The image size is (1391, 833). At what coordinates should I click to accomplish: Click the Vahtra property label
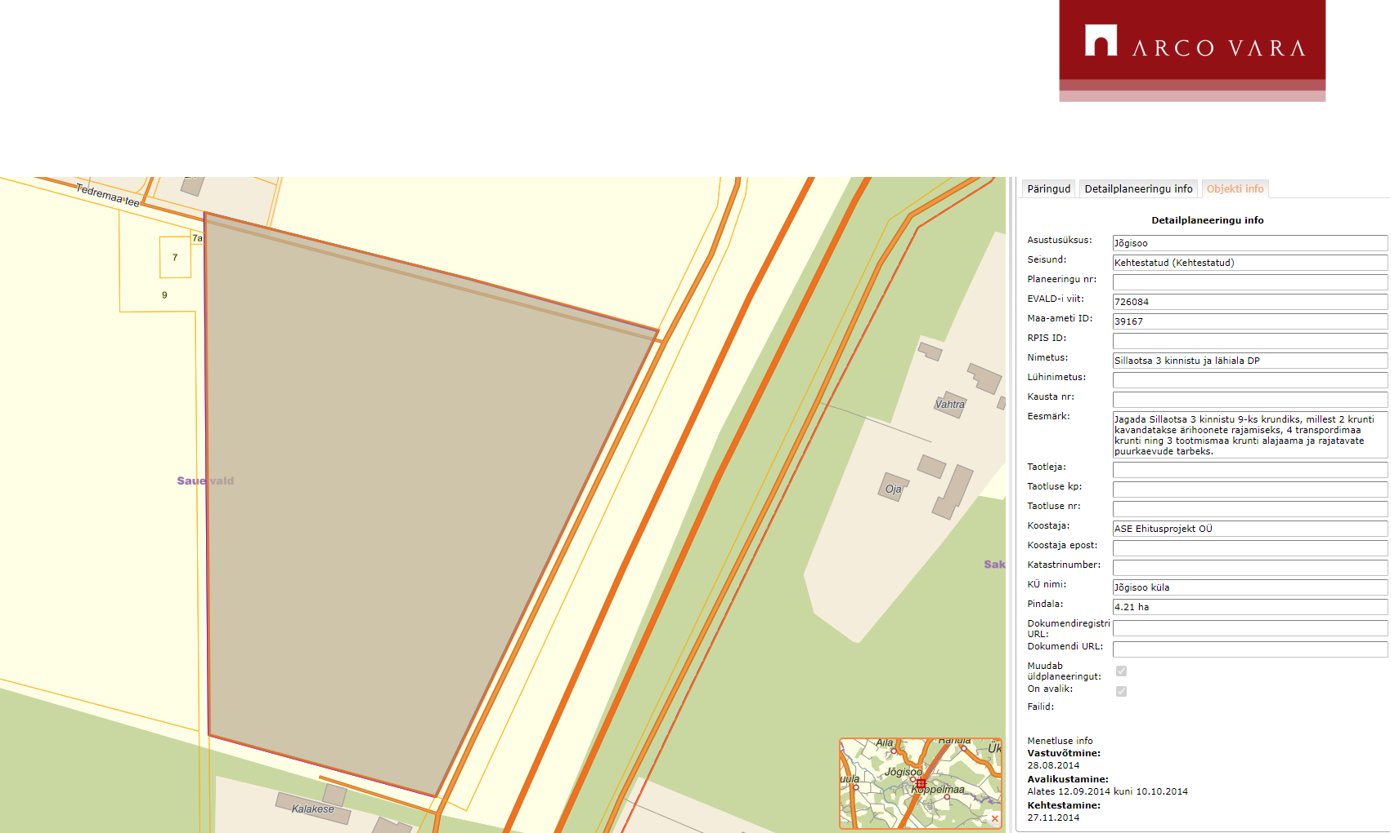950,405
